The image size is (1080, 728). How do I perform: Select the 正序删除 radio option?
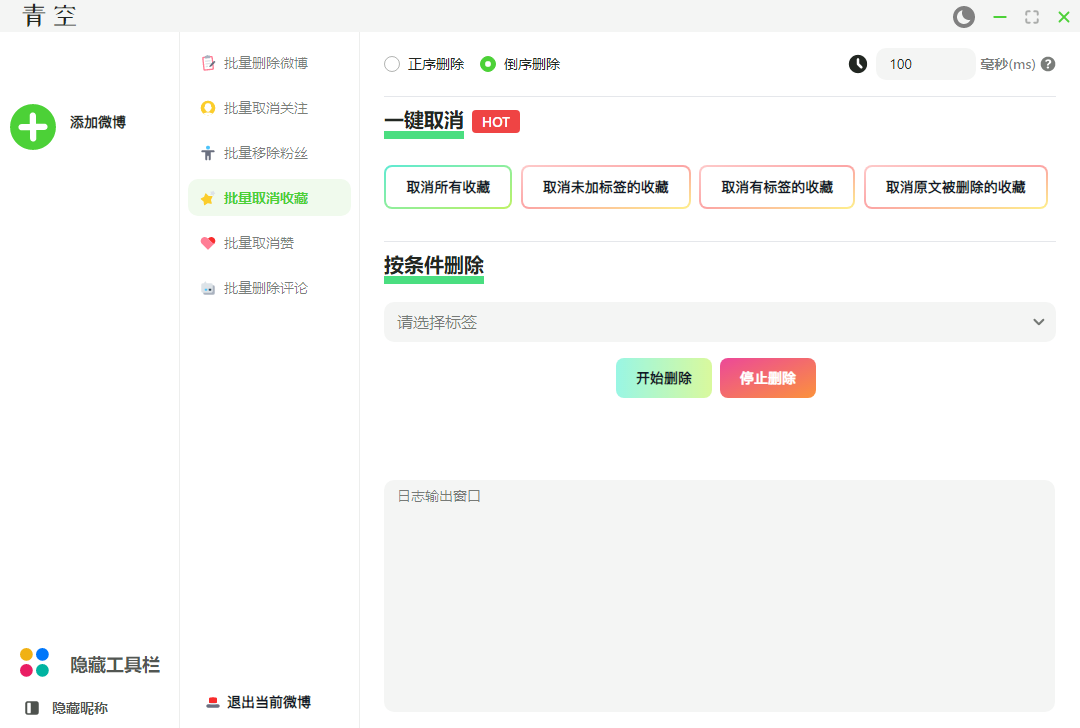click(x=392, y=64)
